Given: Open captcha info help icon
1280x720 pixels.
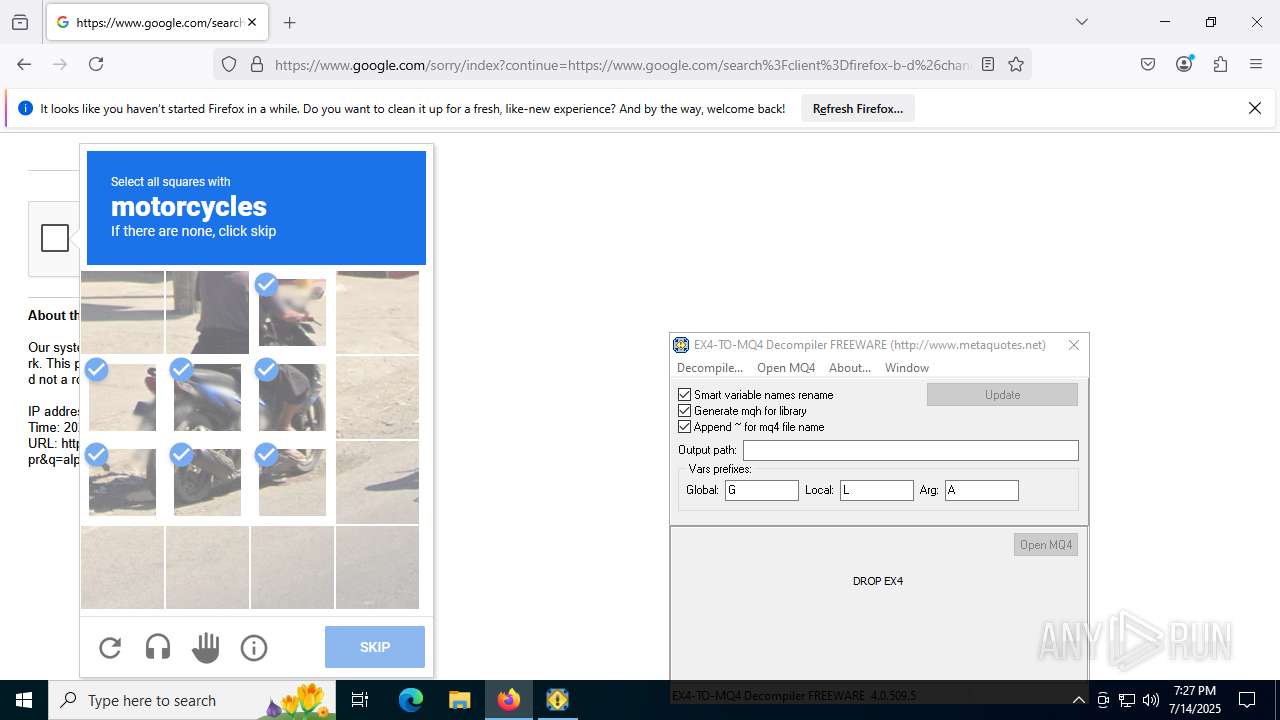Looking at the screenshot, I should (x=254, y=648).
